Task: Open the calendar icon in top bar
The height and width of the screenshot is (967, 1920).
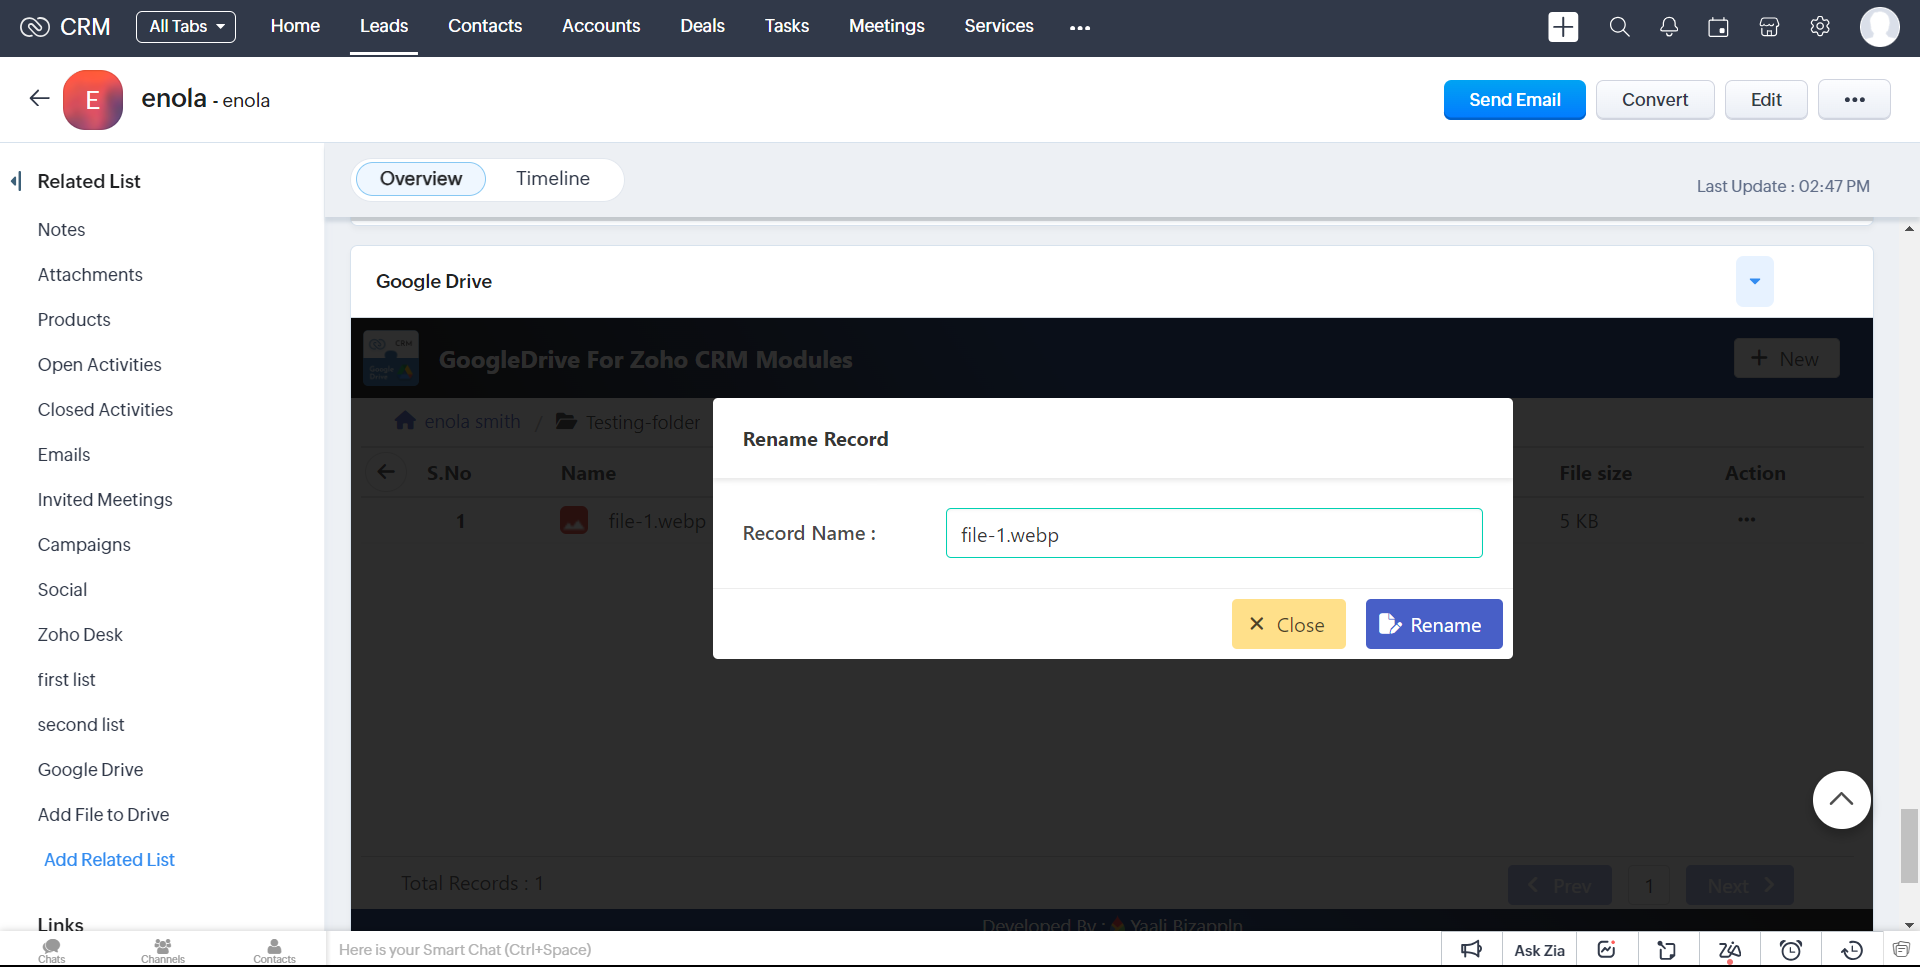Action: pos(1718,27)
